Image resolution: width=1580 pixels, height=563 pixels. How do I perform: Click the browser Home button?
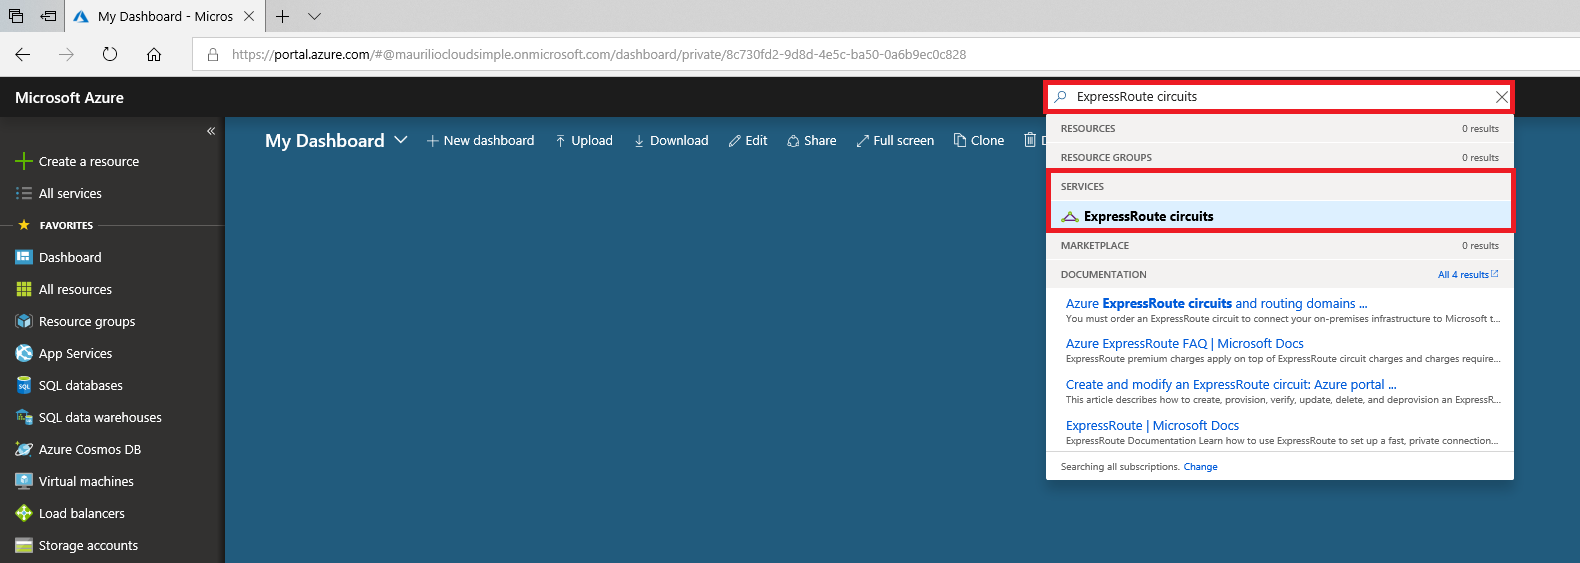154,54
